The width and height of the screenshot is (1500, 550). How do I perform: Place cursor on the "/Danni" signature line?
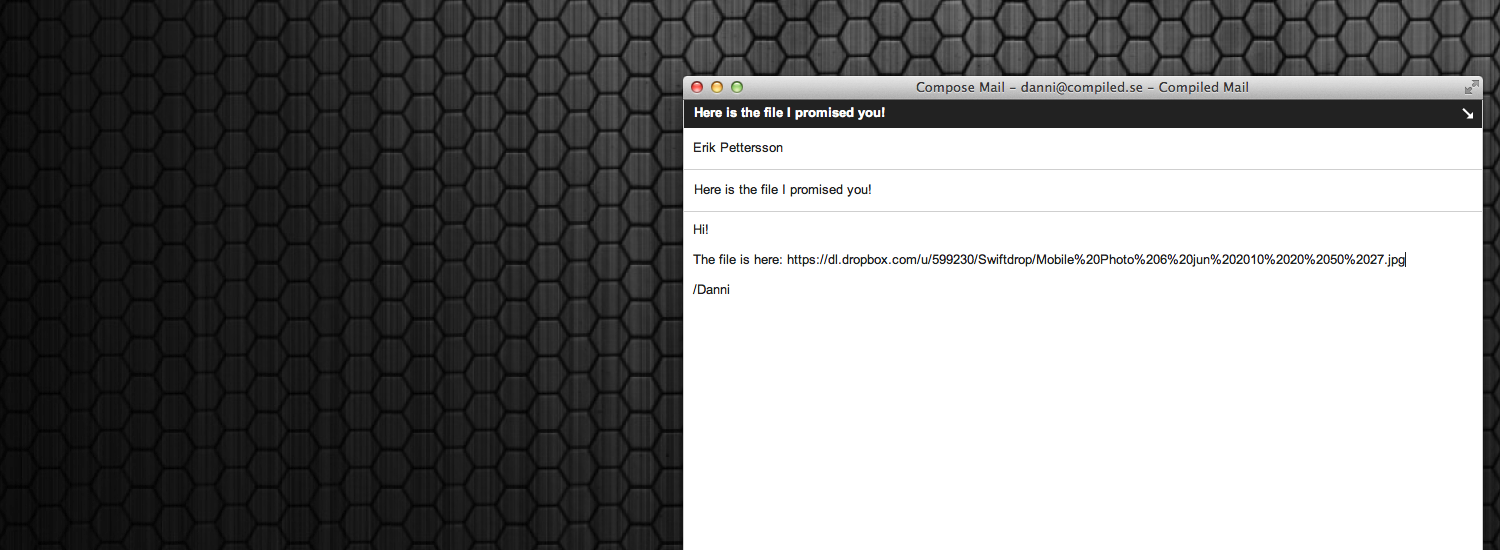coord(711,290)
